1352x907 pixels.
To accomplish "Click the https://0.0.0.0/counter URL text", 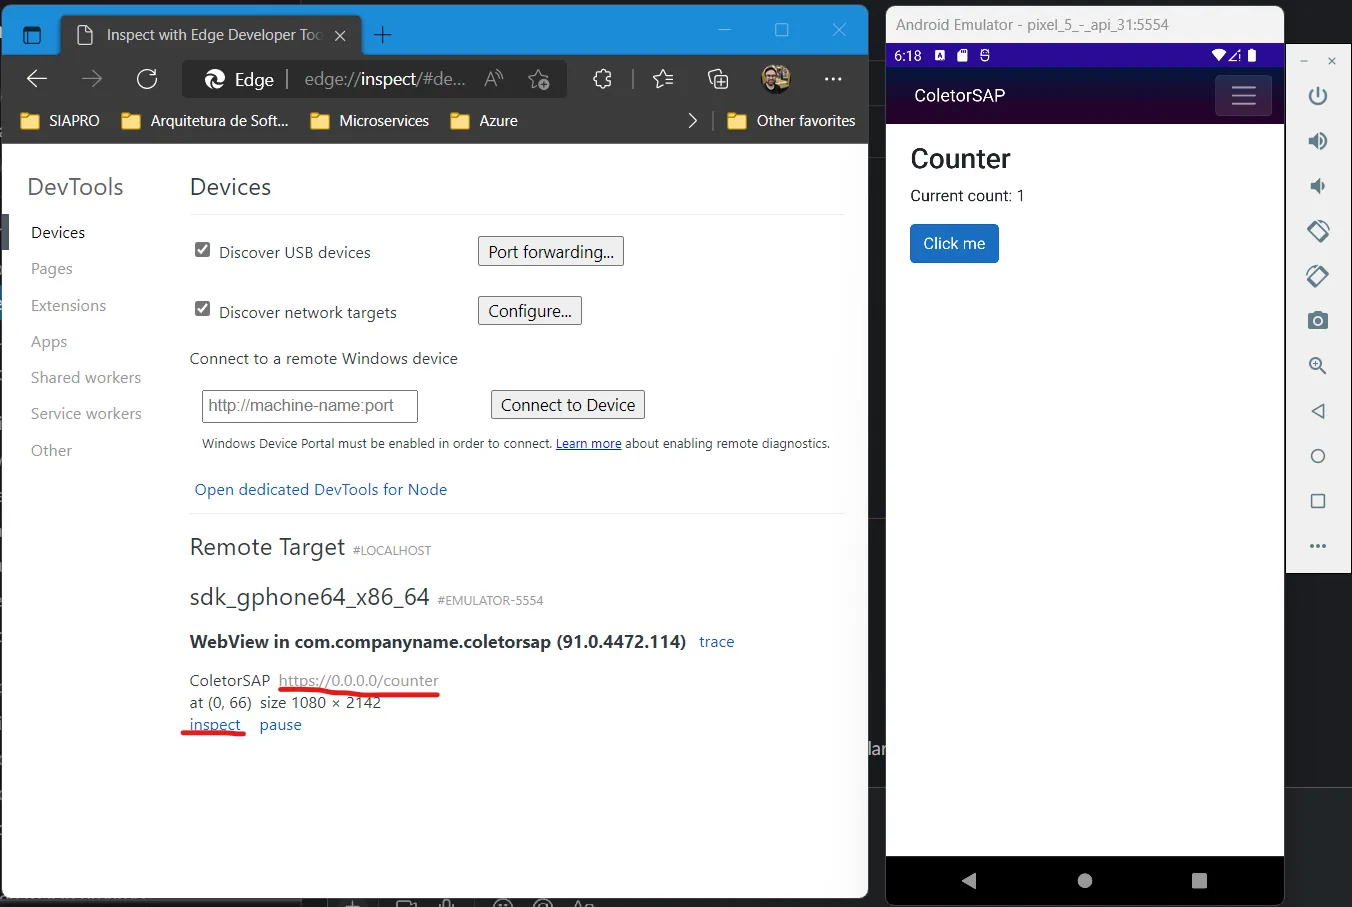I will pyautogui.click(x=359, y=681).
